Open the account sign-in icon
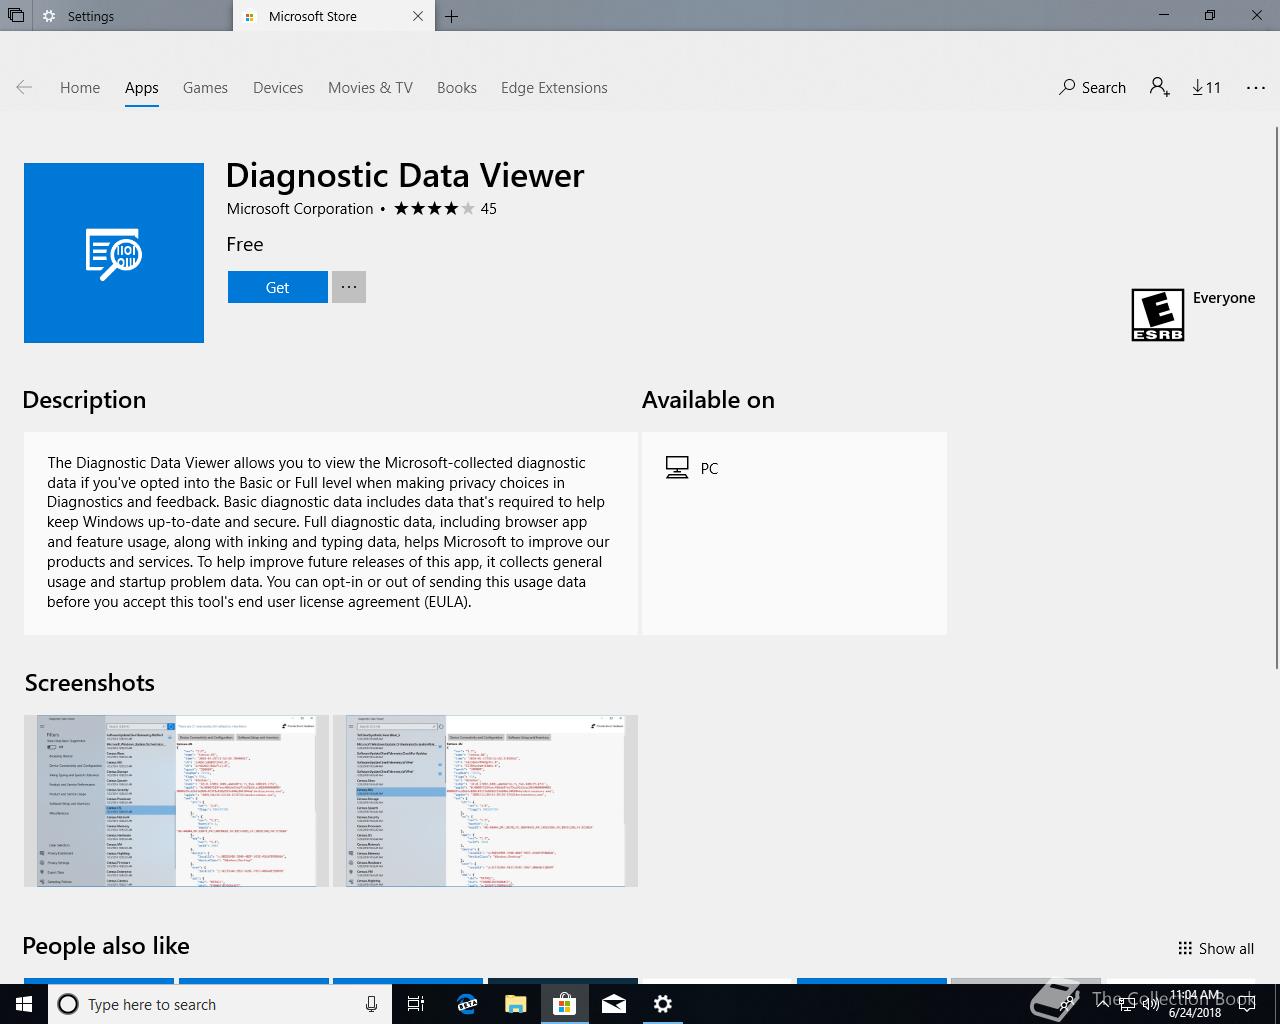The width and height of the screenshot is (1280, 1024). click(x=1160, y=88)
